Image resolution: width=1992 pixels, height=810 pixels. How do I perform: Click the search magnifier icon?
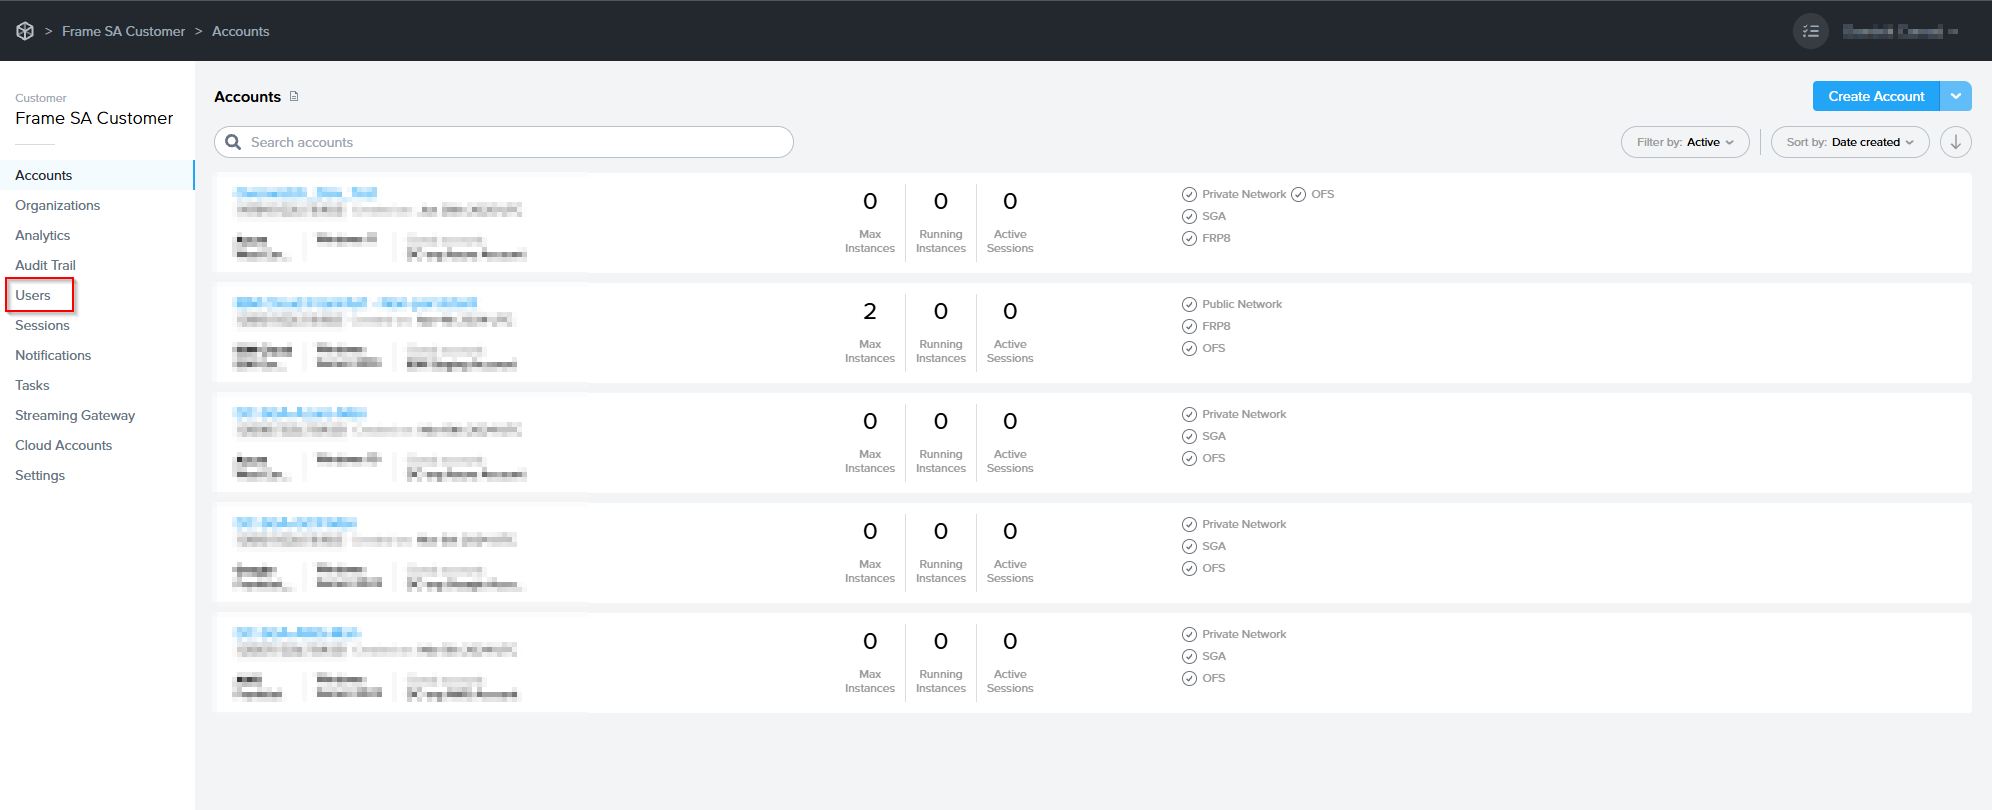point(233,142)
